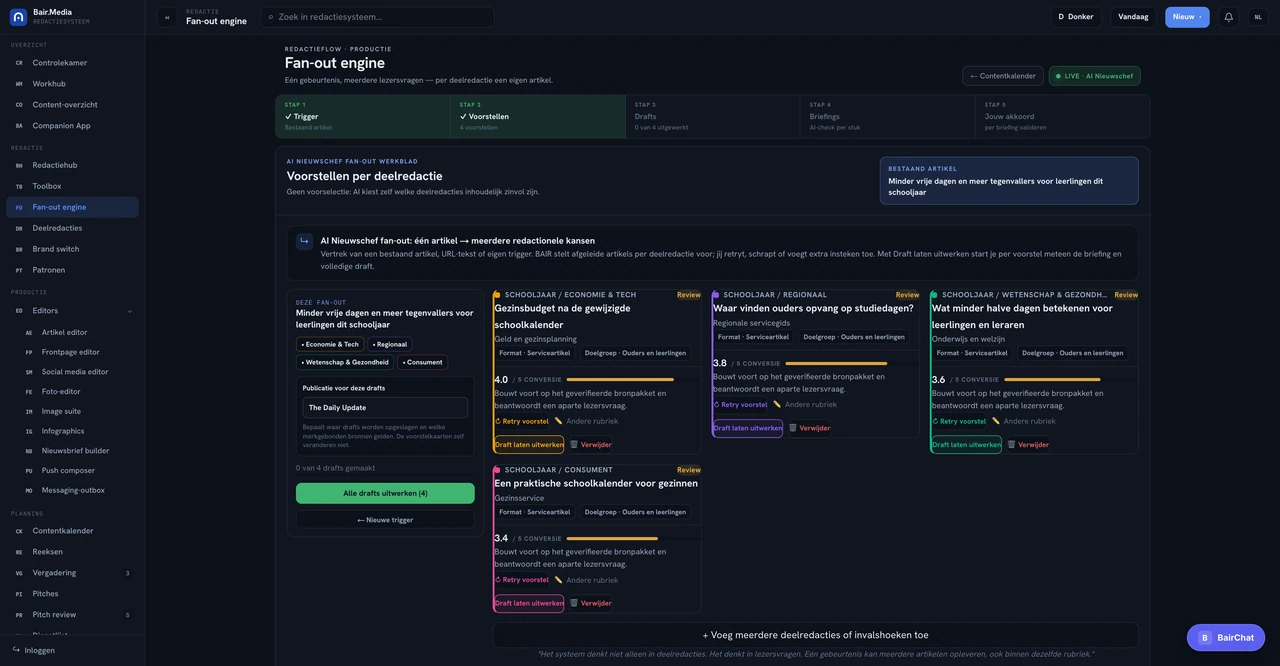Click the retry icon on the Consument card

pos(498,580)
